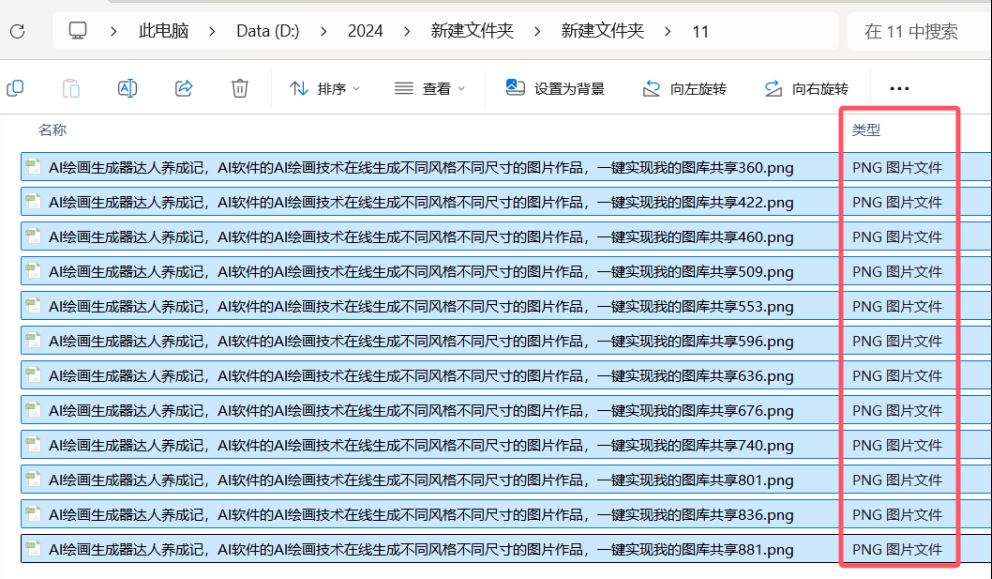Sort by the 类型 column header
This screenshot has height=579, width=992.
[866, 130]
